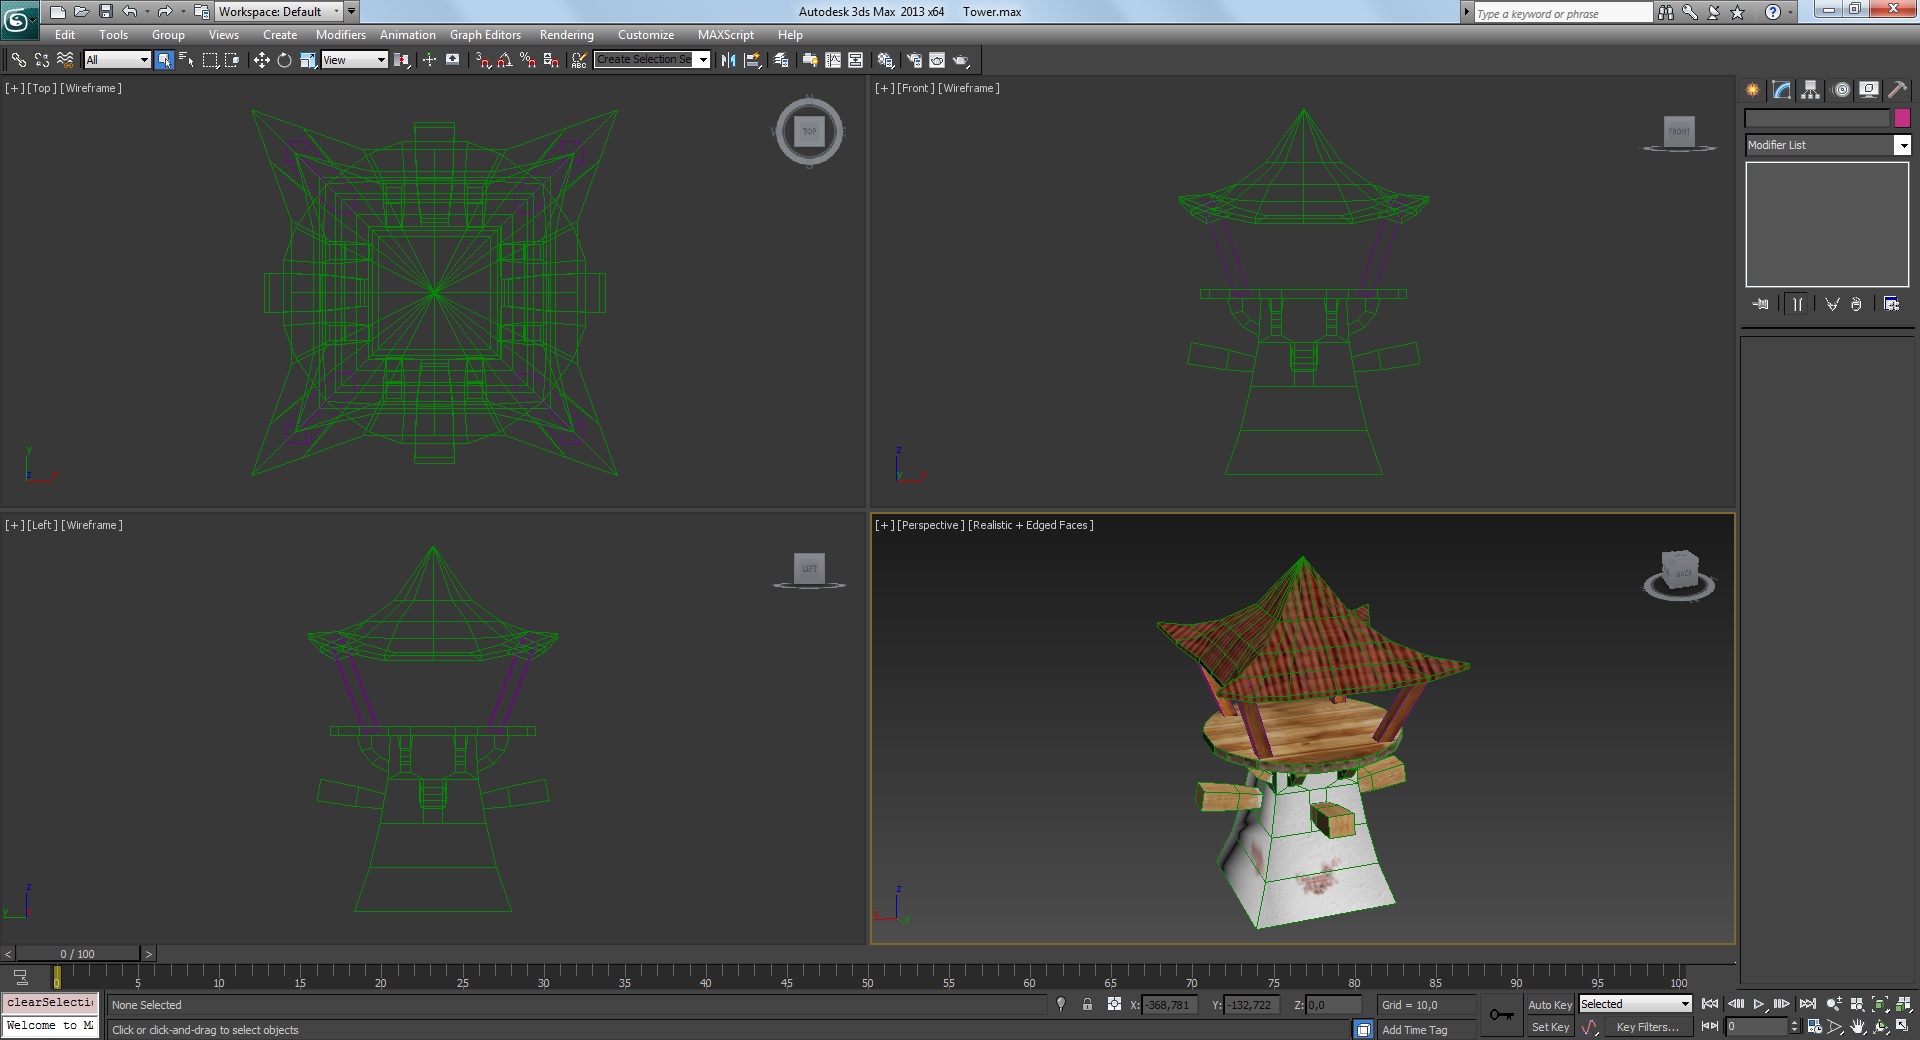The height and width of the screenshot is (1040, 1920).
Task: Click the Set Key button
Action: tap(1550, 1027)
